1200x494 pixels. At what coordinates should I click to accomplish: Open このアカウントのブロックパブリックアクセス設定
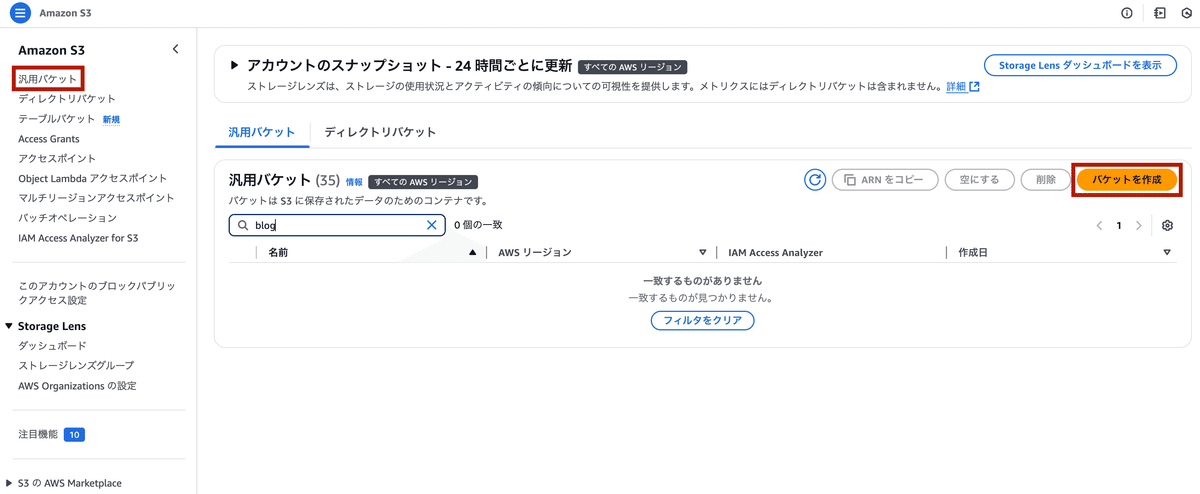pos(96,293)
